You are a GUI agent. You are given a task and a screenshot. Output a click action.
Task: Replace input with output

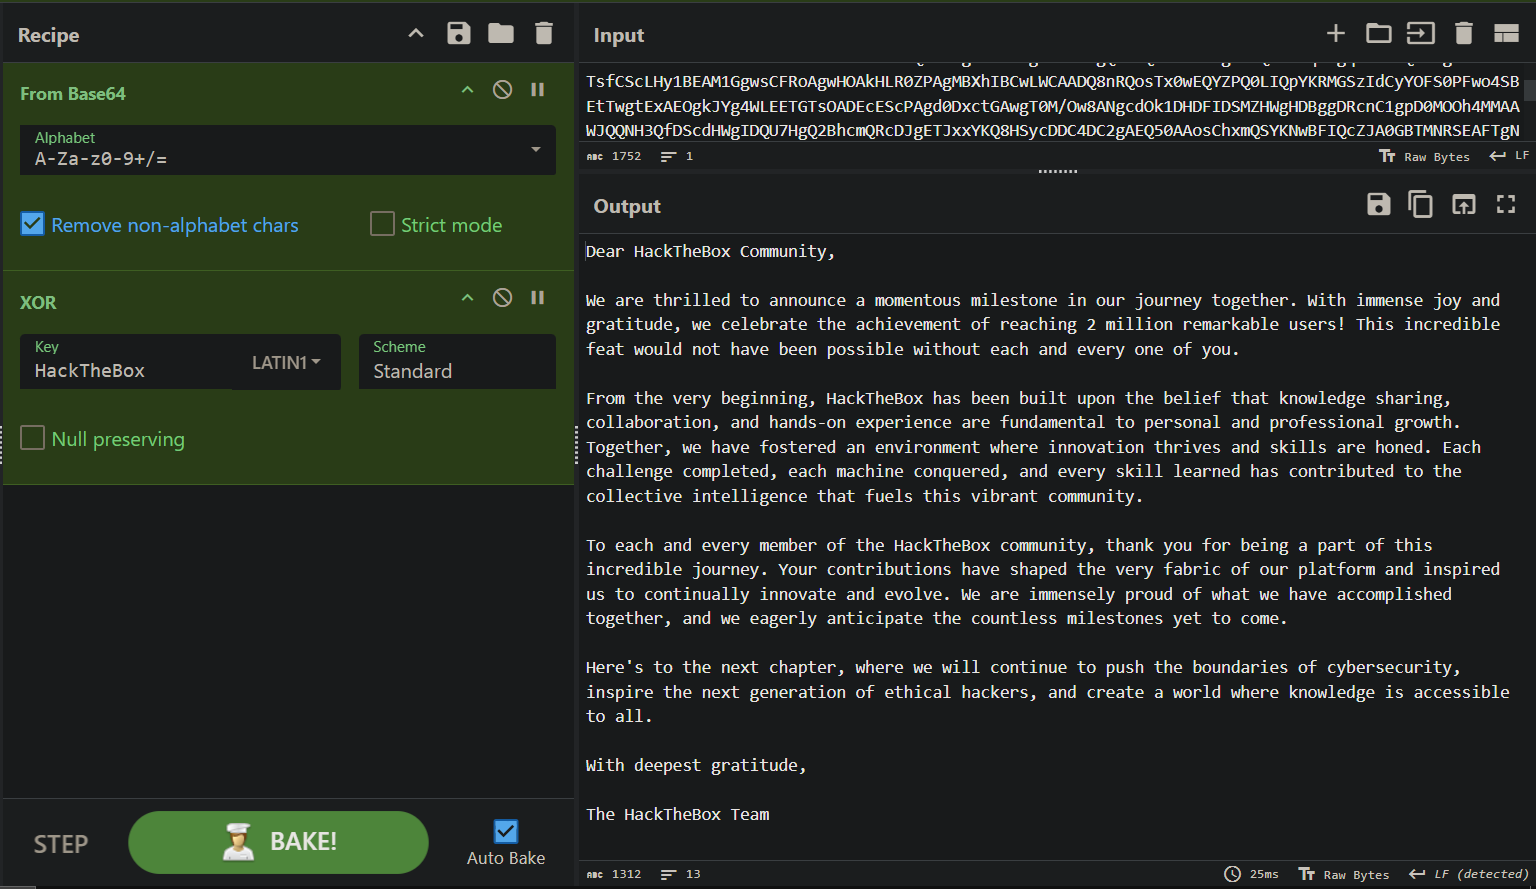point(1463,205)
